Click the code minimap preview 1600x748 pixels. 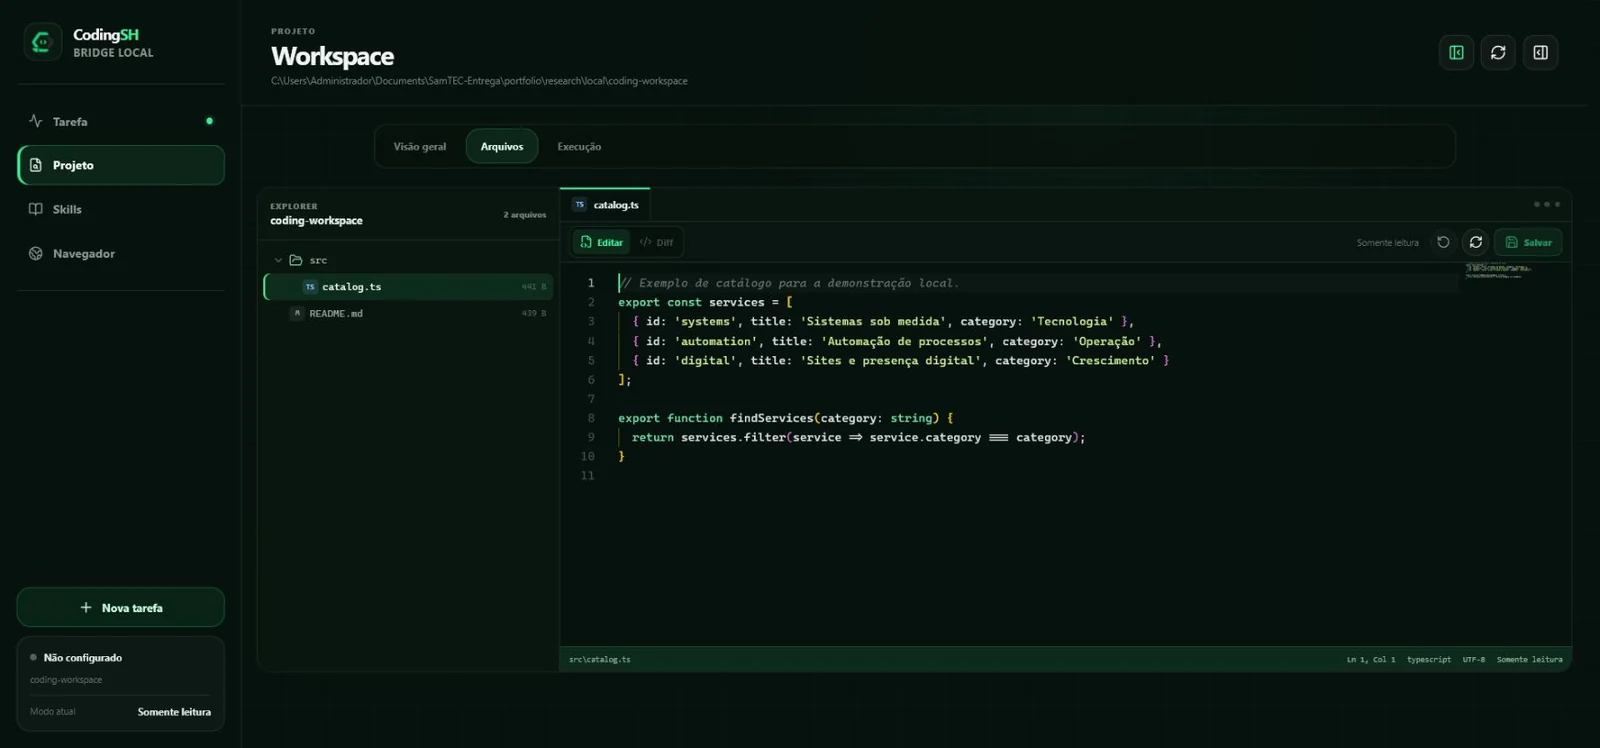(1497, 271)
